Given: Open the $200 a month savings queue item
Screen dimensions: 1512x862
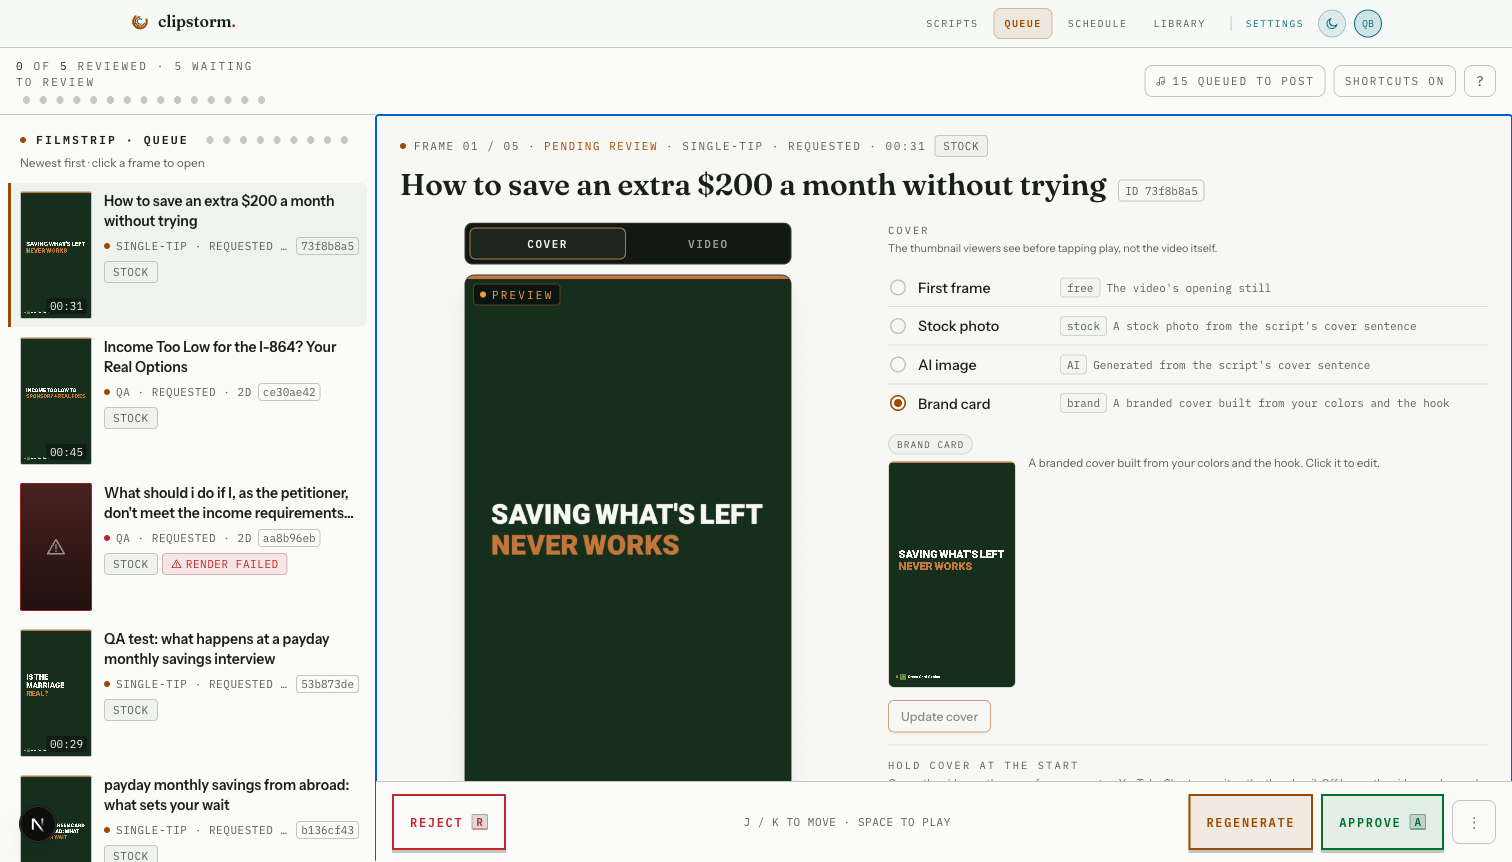Looking at the screenshot, I should 187,255.
